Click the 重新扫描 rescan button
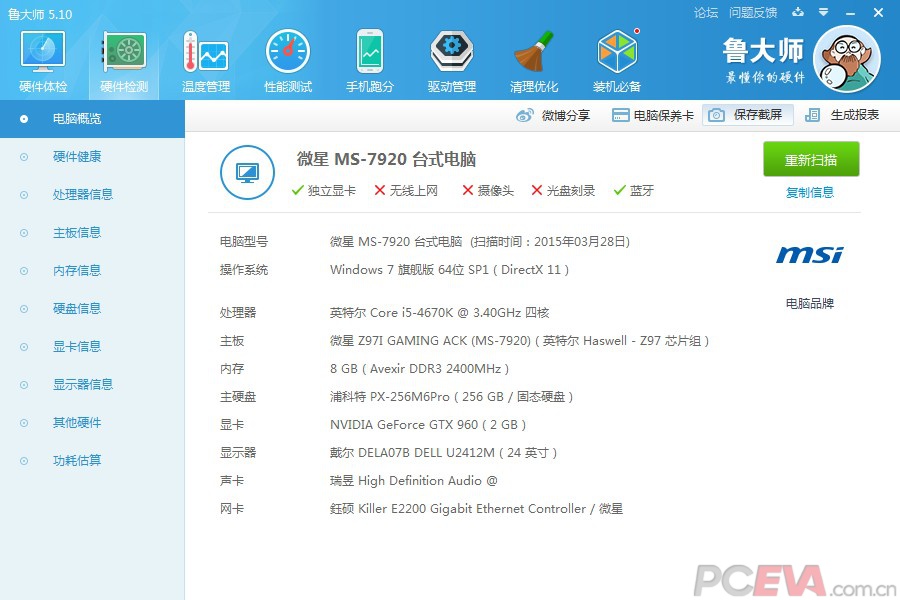The image size is (900, 600). [810, 160]
